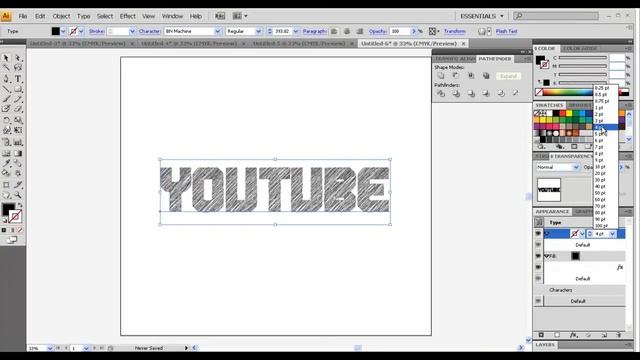Select the Pencil tool
640x360 pixels.
[18, 99]
